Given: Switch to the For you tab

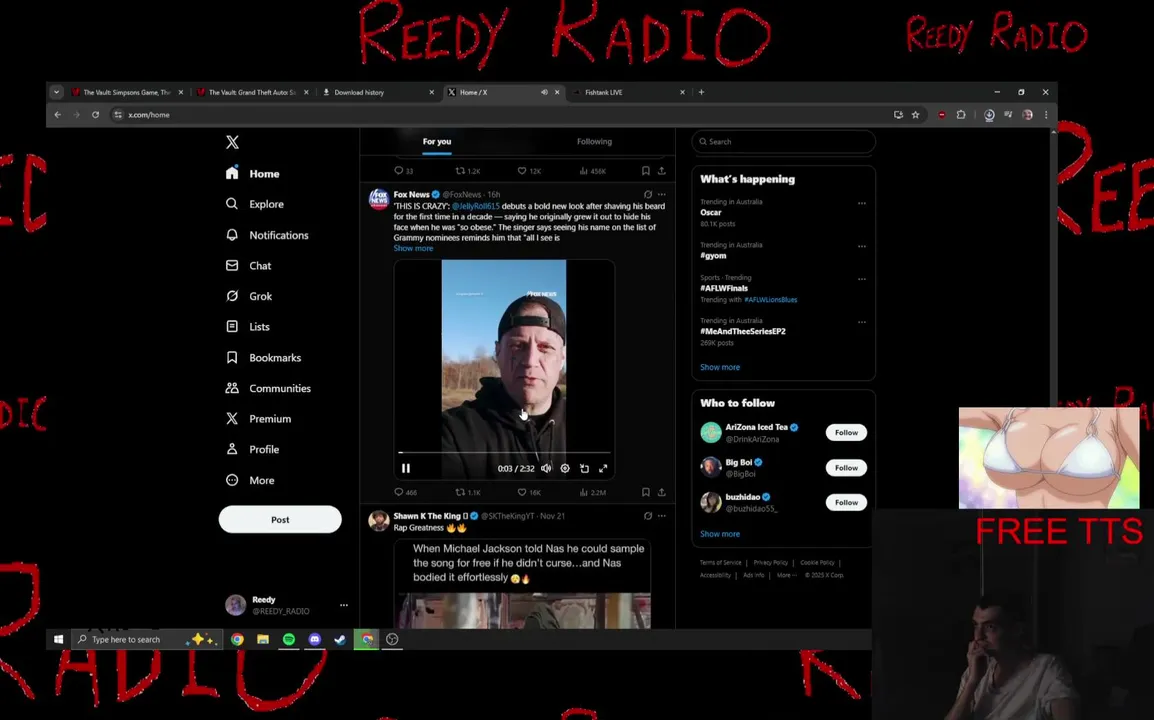Looking at the screenshot, I should coord(436,141).
